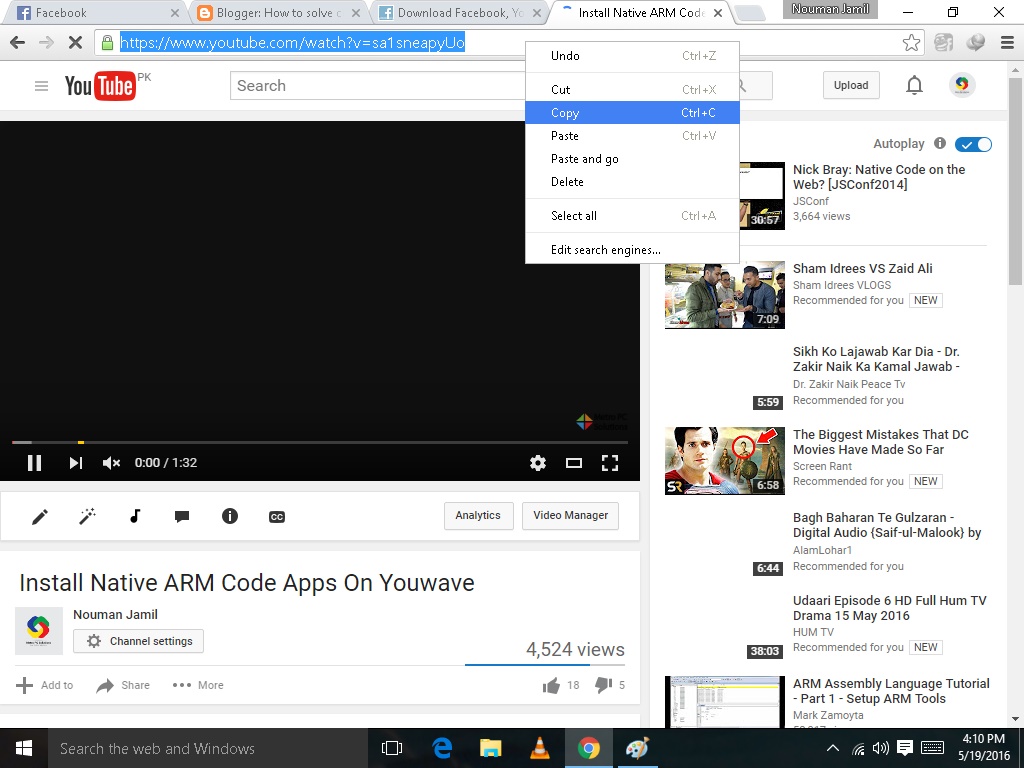This screenshot has width=1024, height=768.
Task: Open the Chrome hamburger menu
Action: click(1007, 42)
